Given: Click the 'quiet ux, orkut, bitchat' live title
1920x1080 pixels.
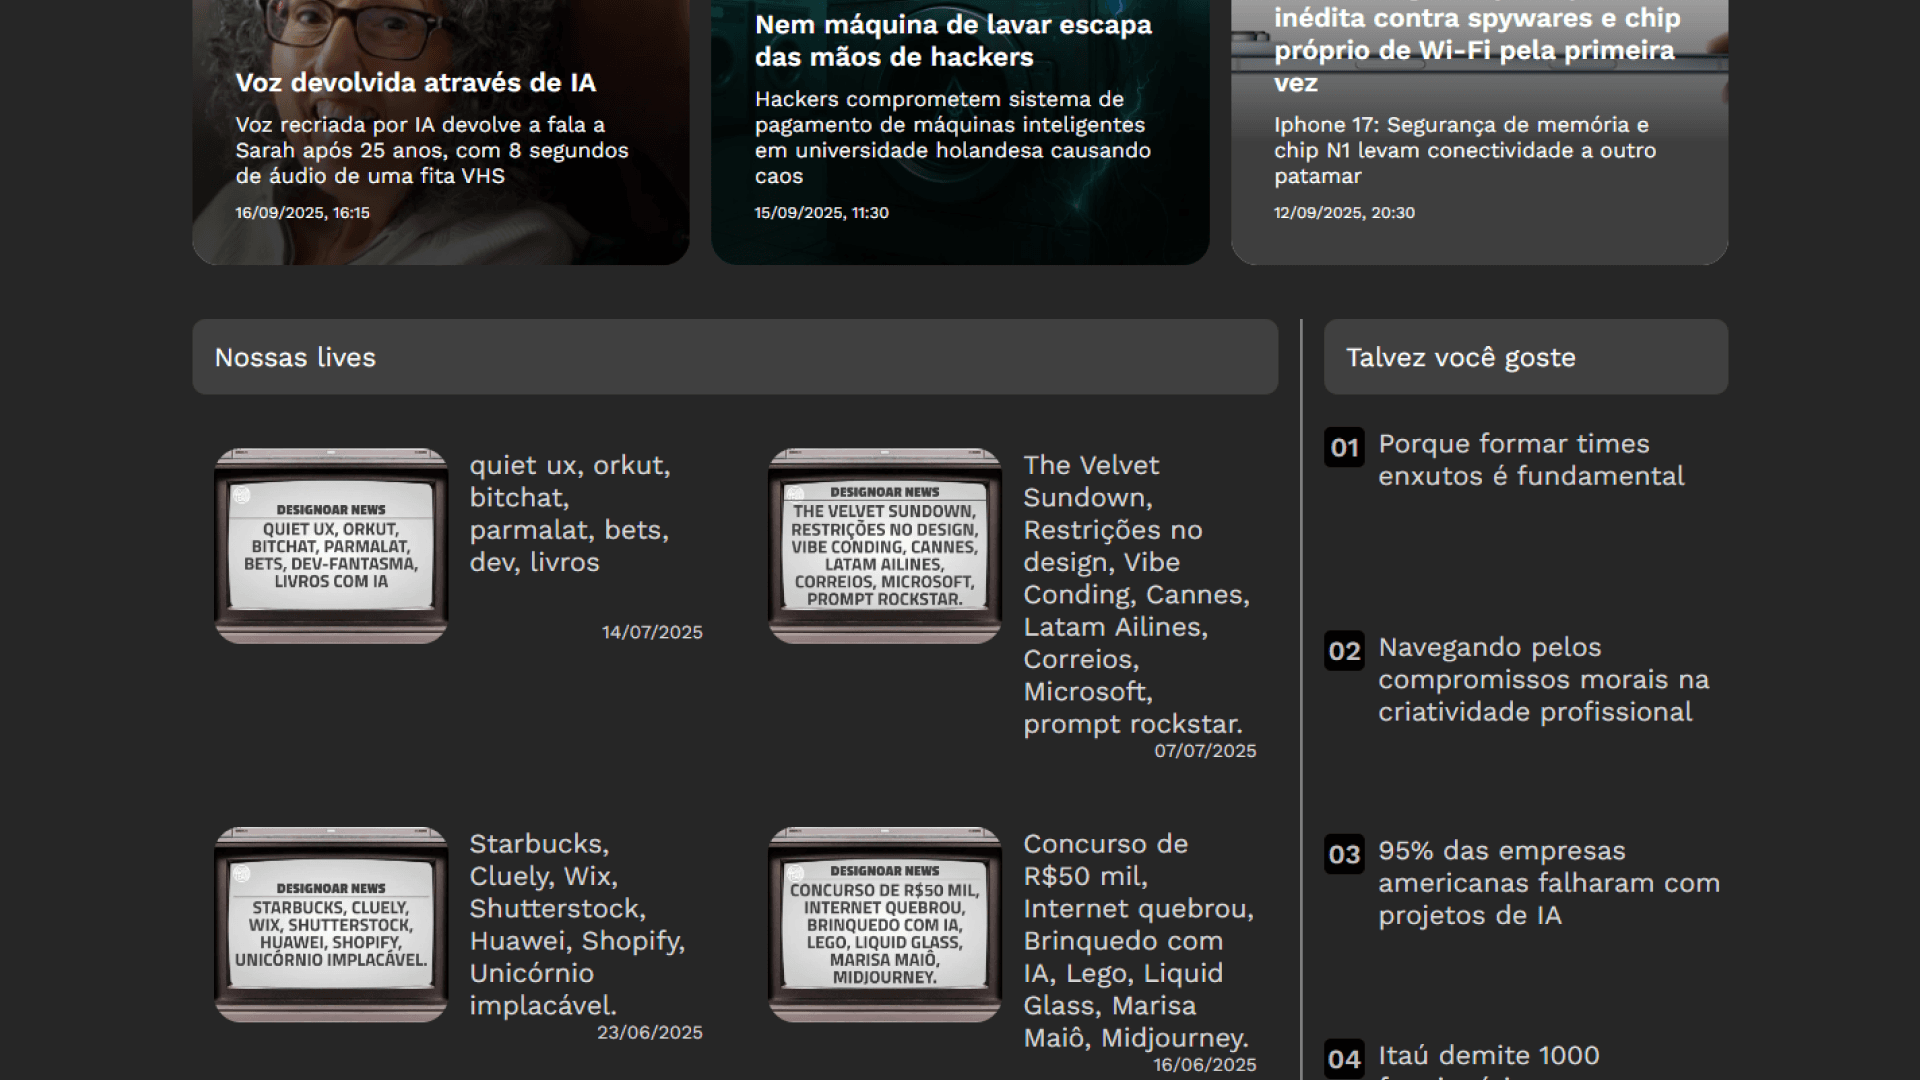Looking at the screenshot, I should coord(569,514).
